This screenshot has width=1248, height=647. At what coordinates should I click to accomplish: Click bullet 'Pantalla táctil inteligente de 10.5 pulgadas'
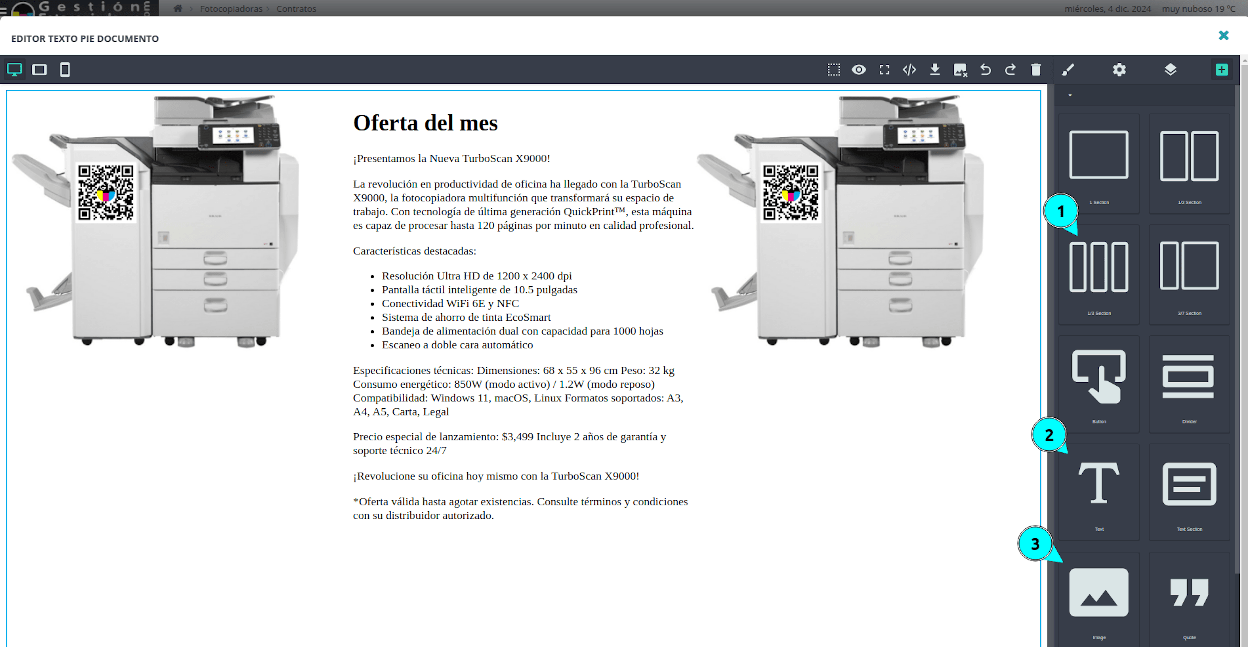coord(480,289)
